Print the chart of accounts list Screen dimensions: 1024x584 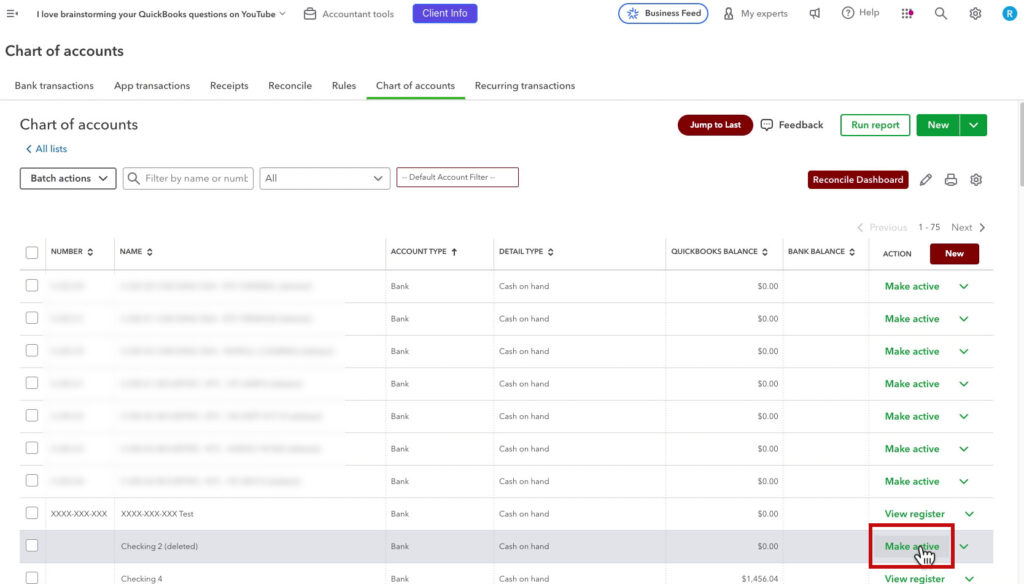pyautogui.click(x=951, y=179)
